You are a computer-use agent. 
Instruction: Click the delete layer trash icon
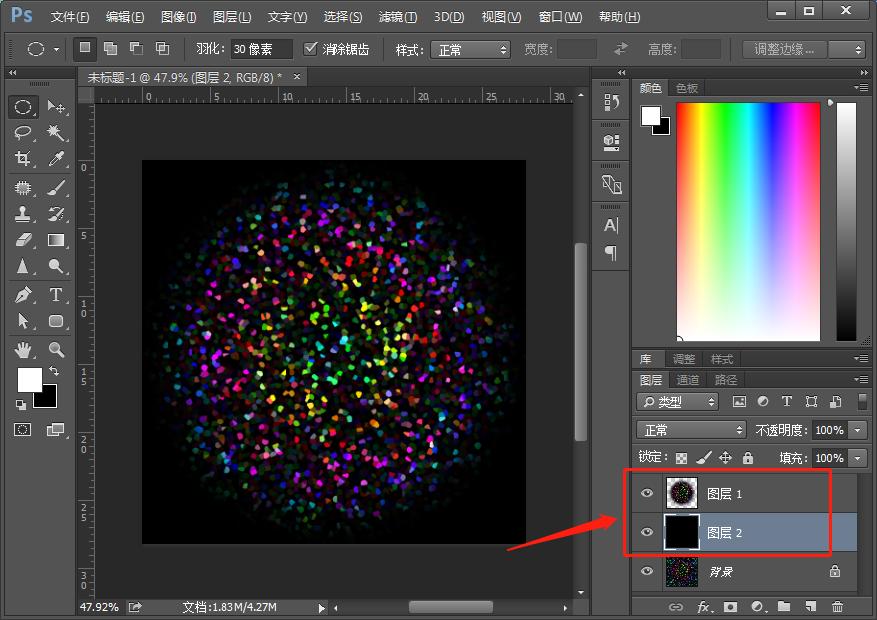coord(838,607)
